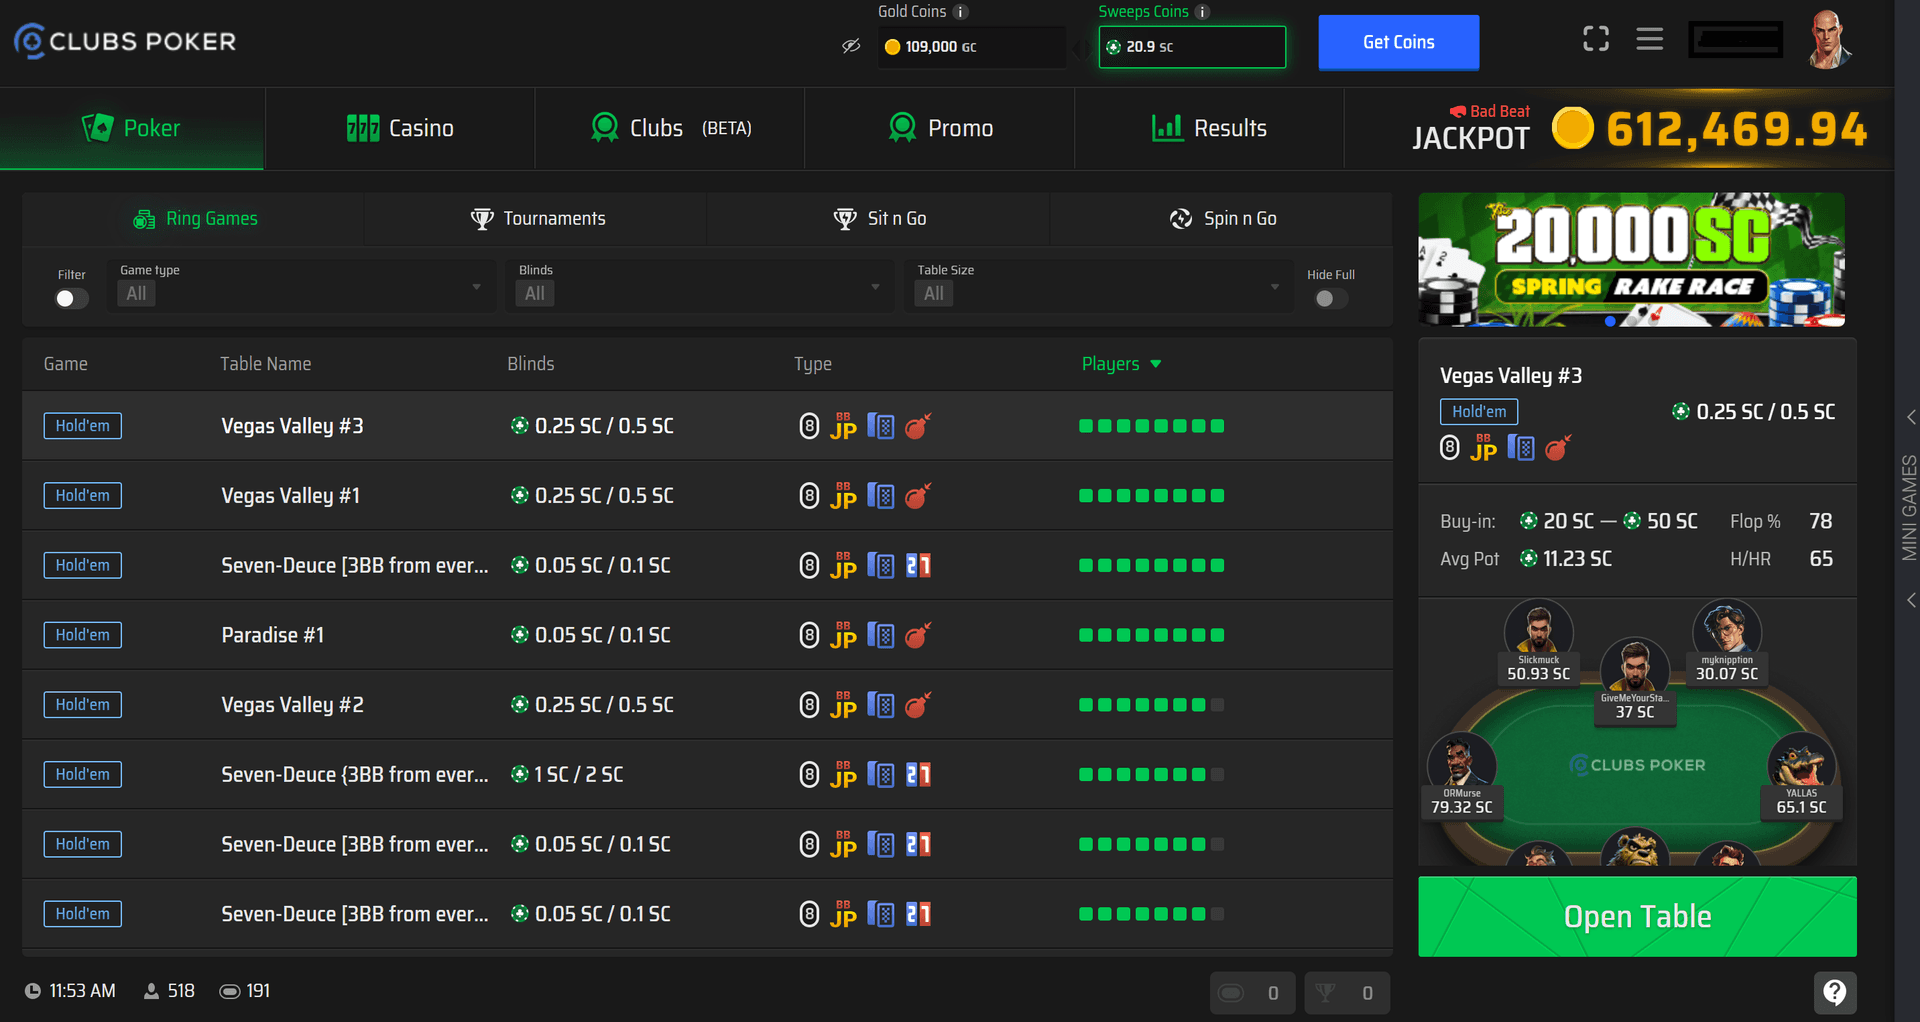This screenshot has height=1022, width=1920.
Task: Click 8-max icon in preview panel
Action: coord(1450,448)
